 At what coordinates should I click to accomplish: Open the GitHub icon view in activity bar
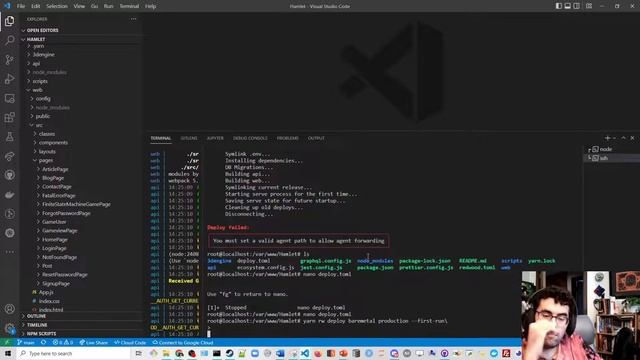[9, 175]
